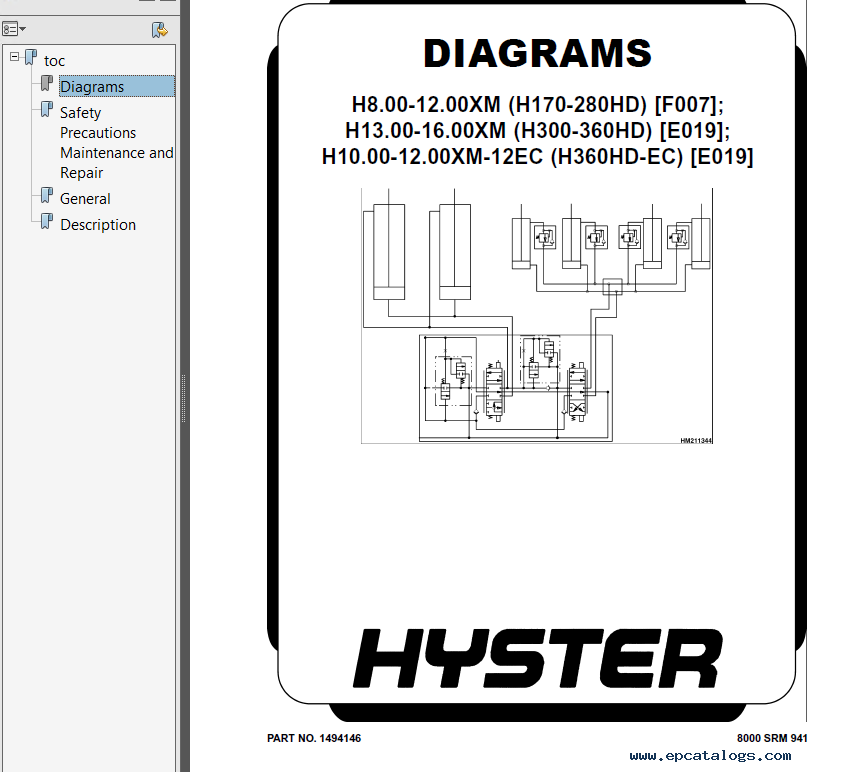Open the Diagrams bookmark
Viewport: 842px width, 772px height.
click(x=117, y=86)
